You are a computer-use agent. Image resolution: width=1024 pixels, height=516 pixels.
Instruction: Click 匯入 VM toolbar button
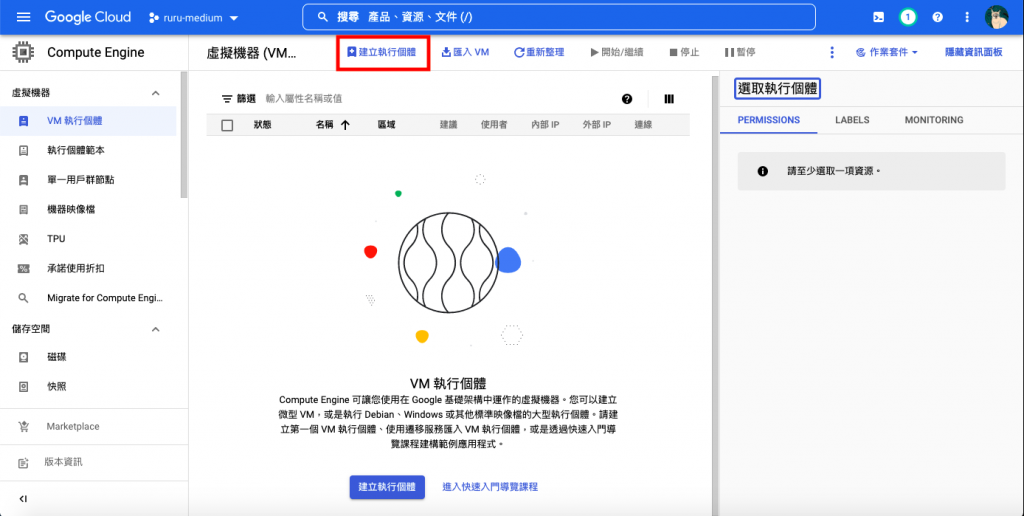pos(465,52)
